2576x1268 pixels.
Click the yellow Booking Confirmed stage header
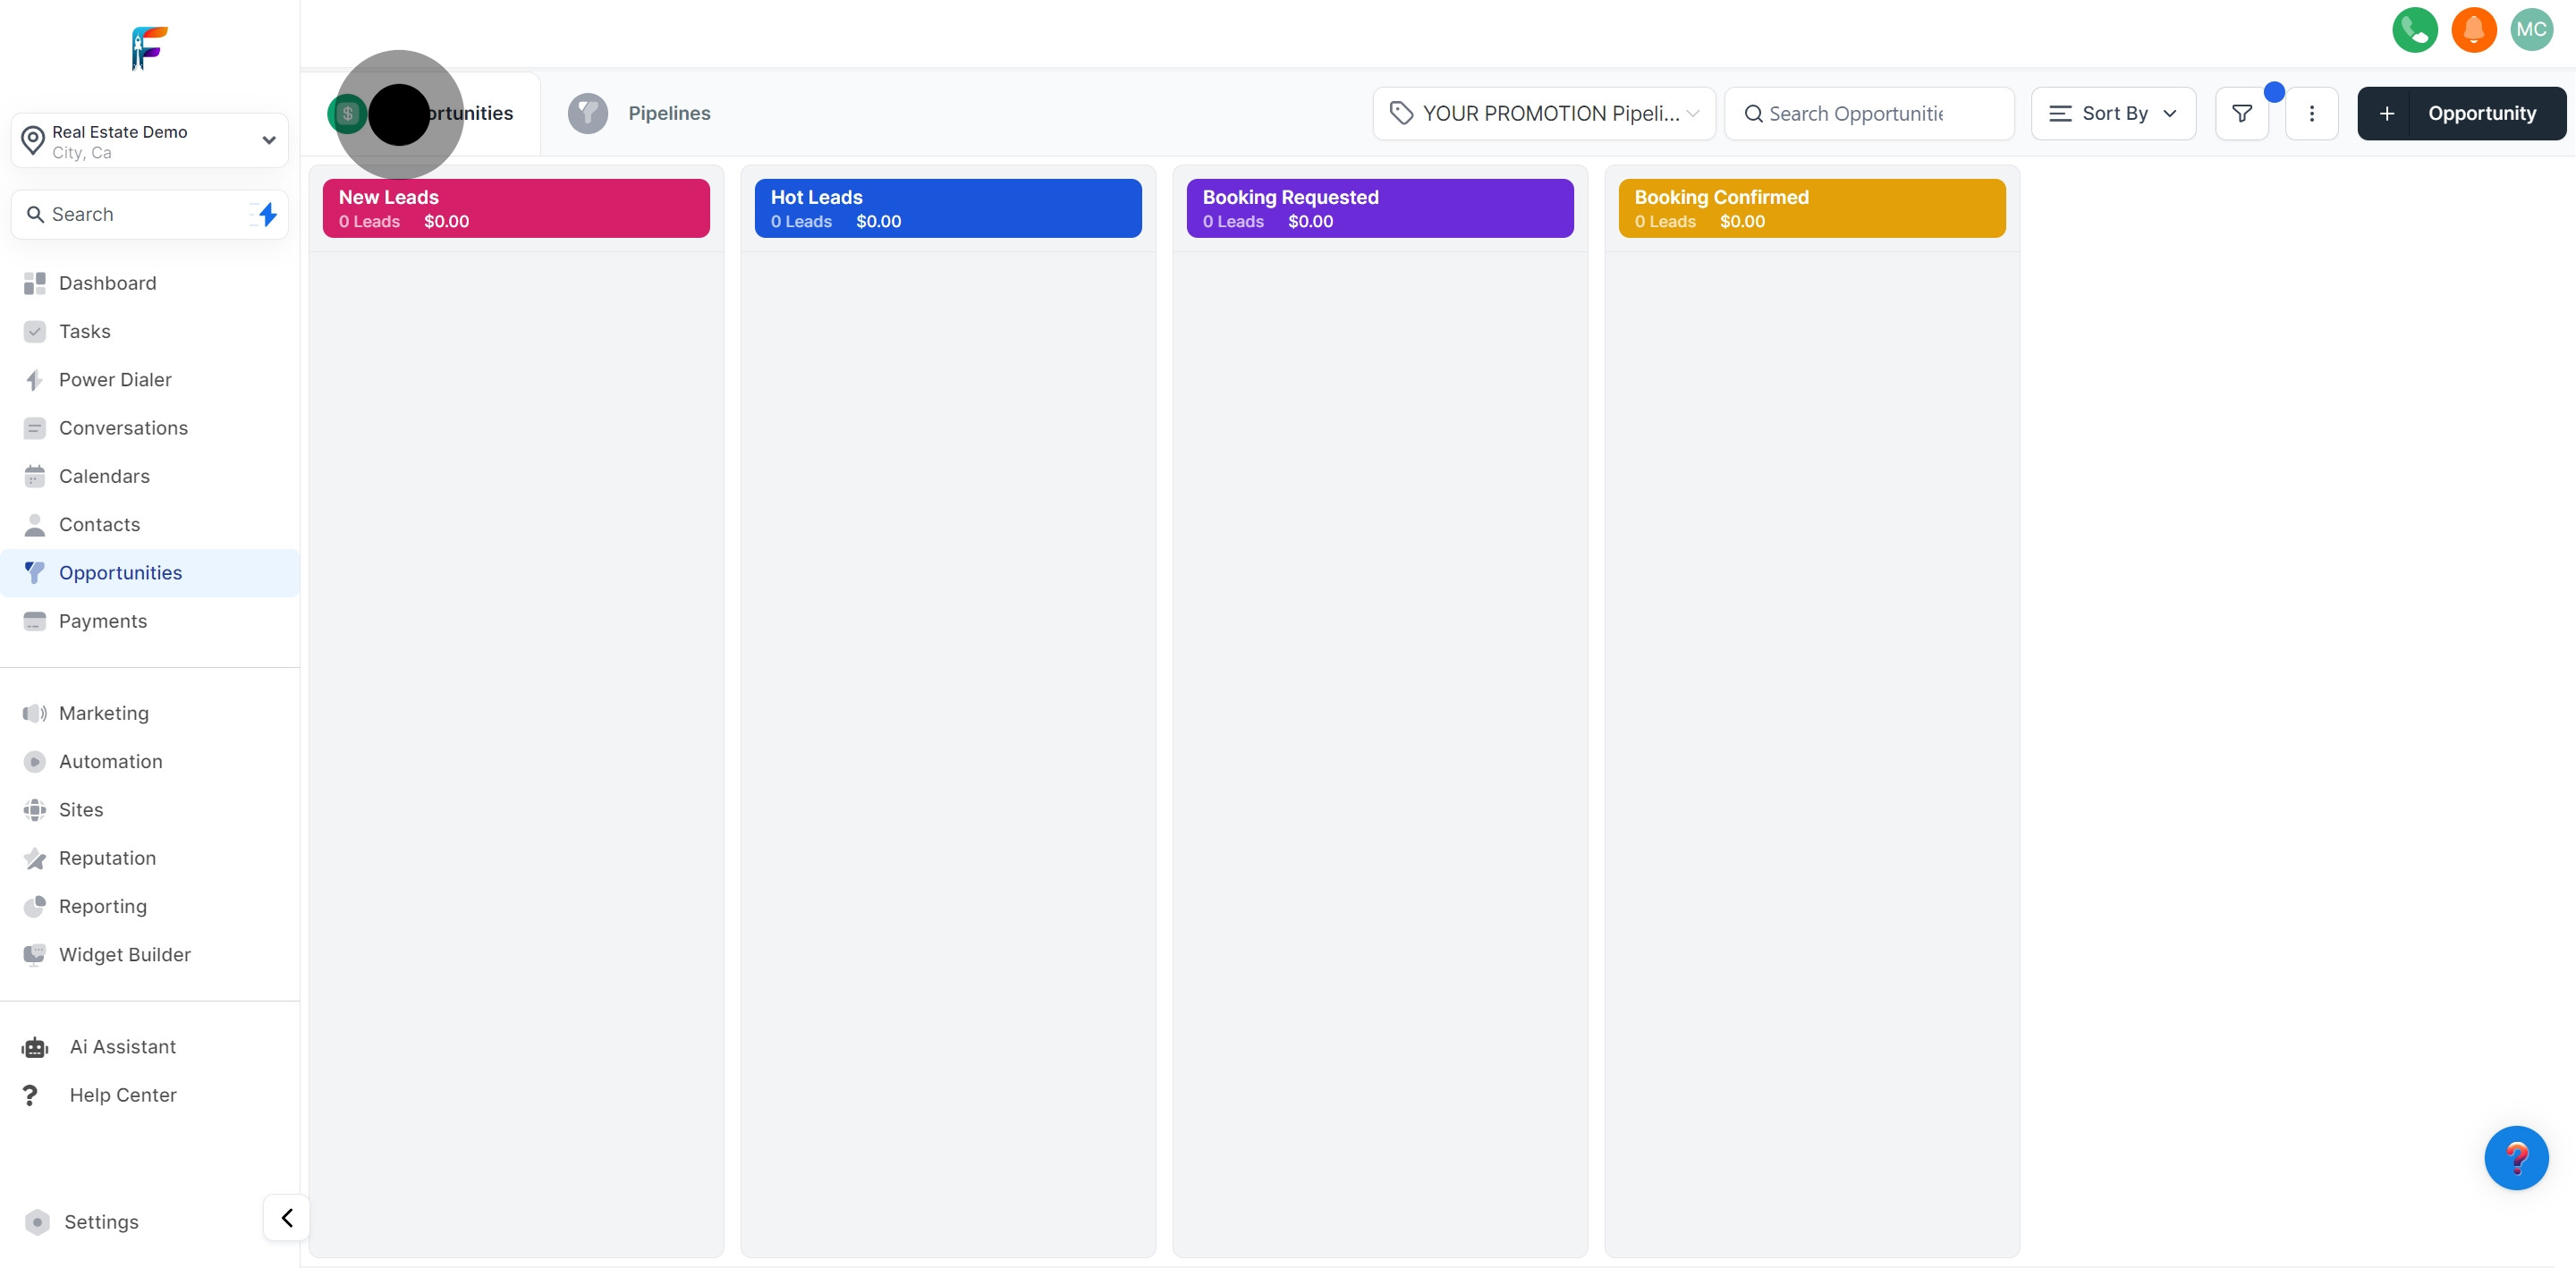tap(1811, 208)
